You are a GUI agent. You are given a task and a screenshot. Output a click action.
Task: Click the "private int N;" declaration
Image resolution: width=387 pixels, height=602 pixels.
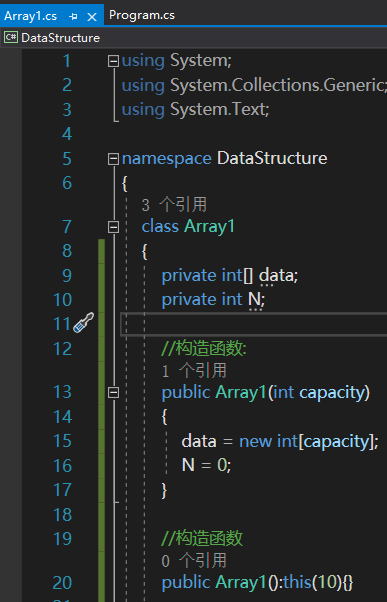(x=213, y=300)
